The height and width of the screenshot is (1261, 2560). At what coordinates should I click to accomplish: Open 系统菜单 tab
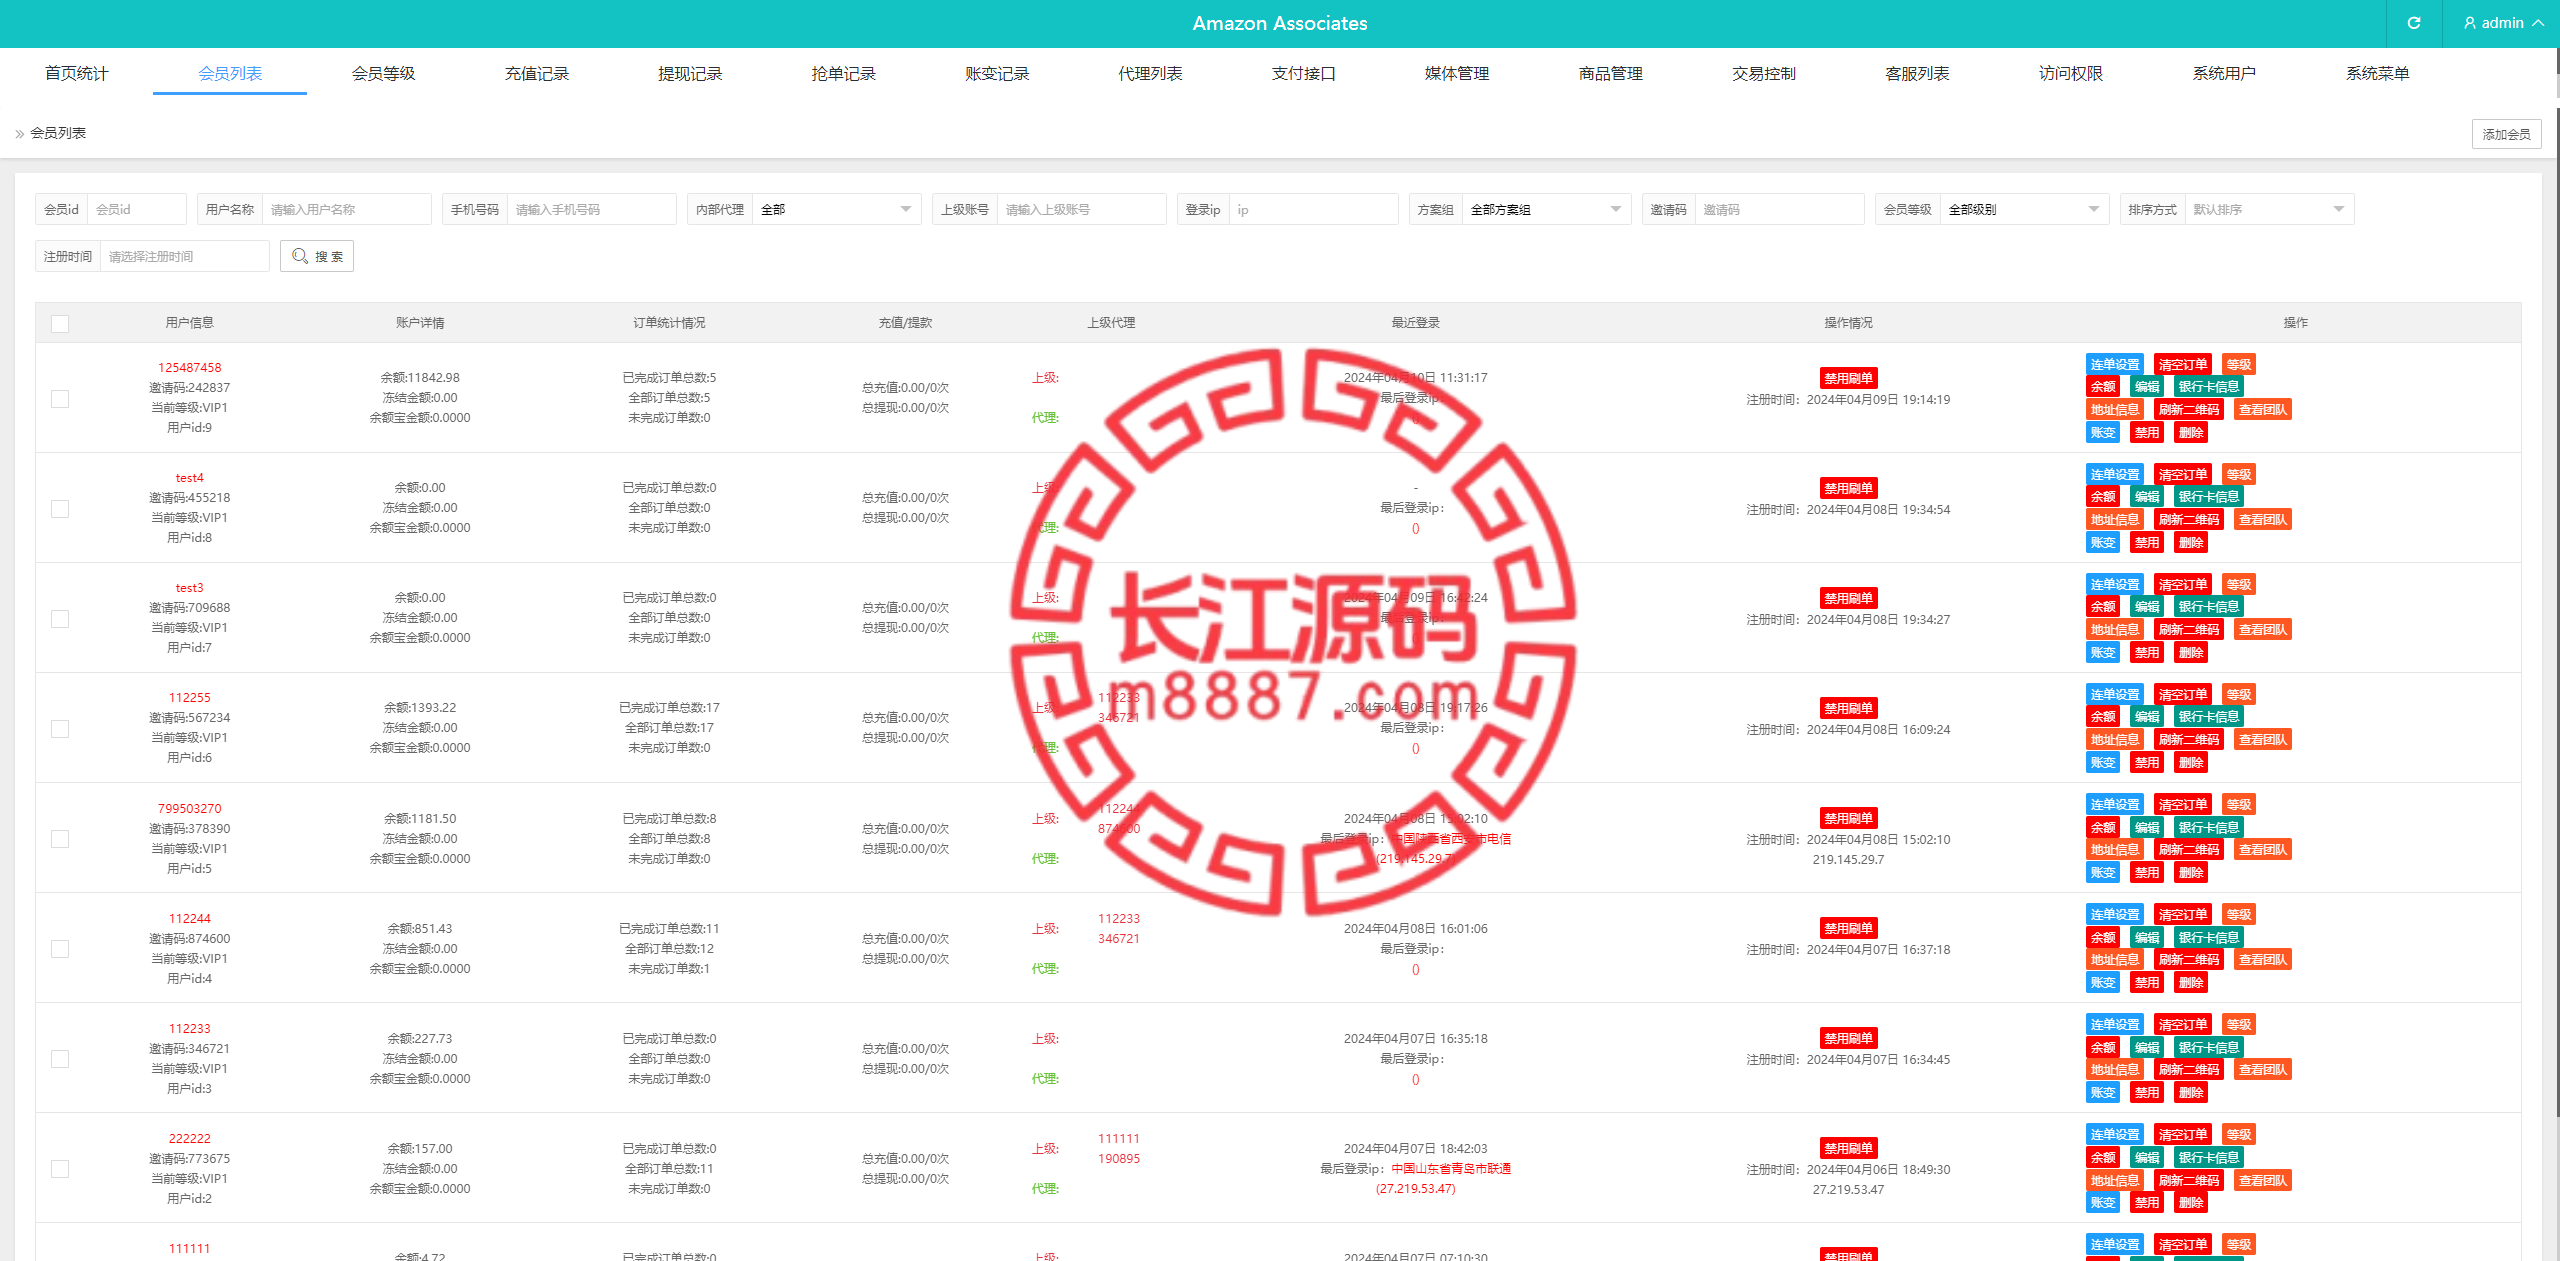click(2377, 73)
